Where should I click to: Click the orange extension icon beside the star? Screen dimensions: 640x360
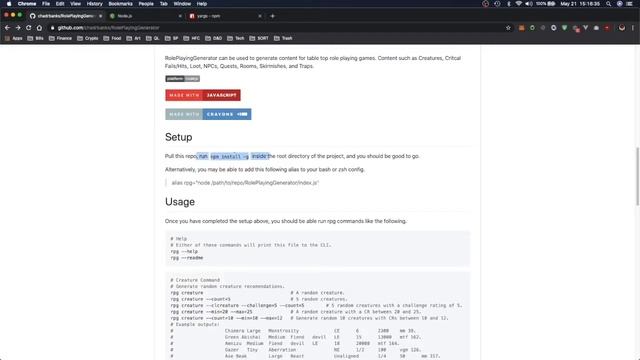(x=522, y=28)
